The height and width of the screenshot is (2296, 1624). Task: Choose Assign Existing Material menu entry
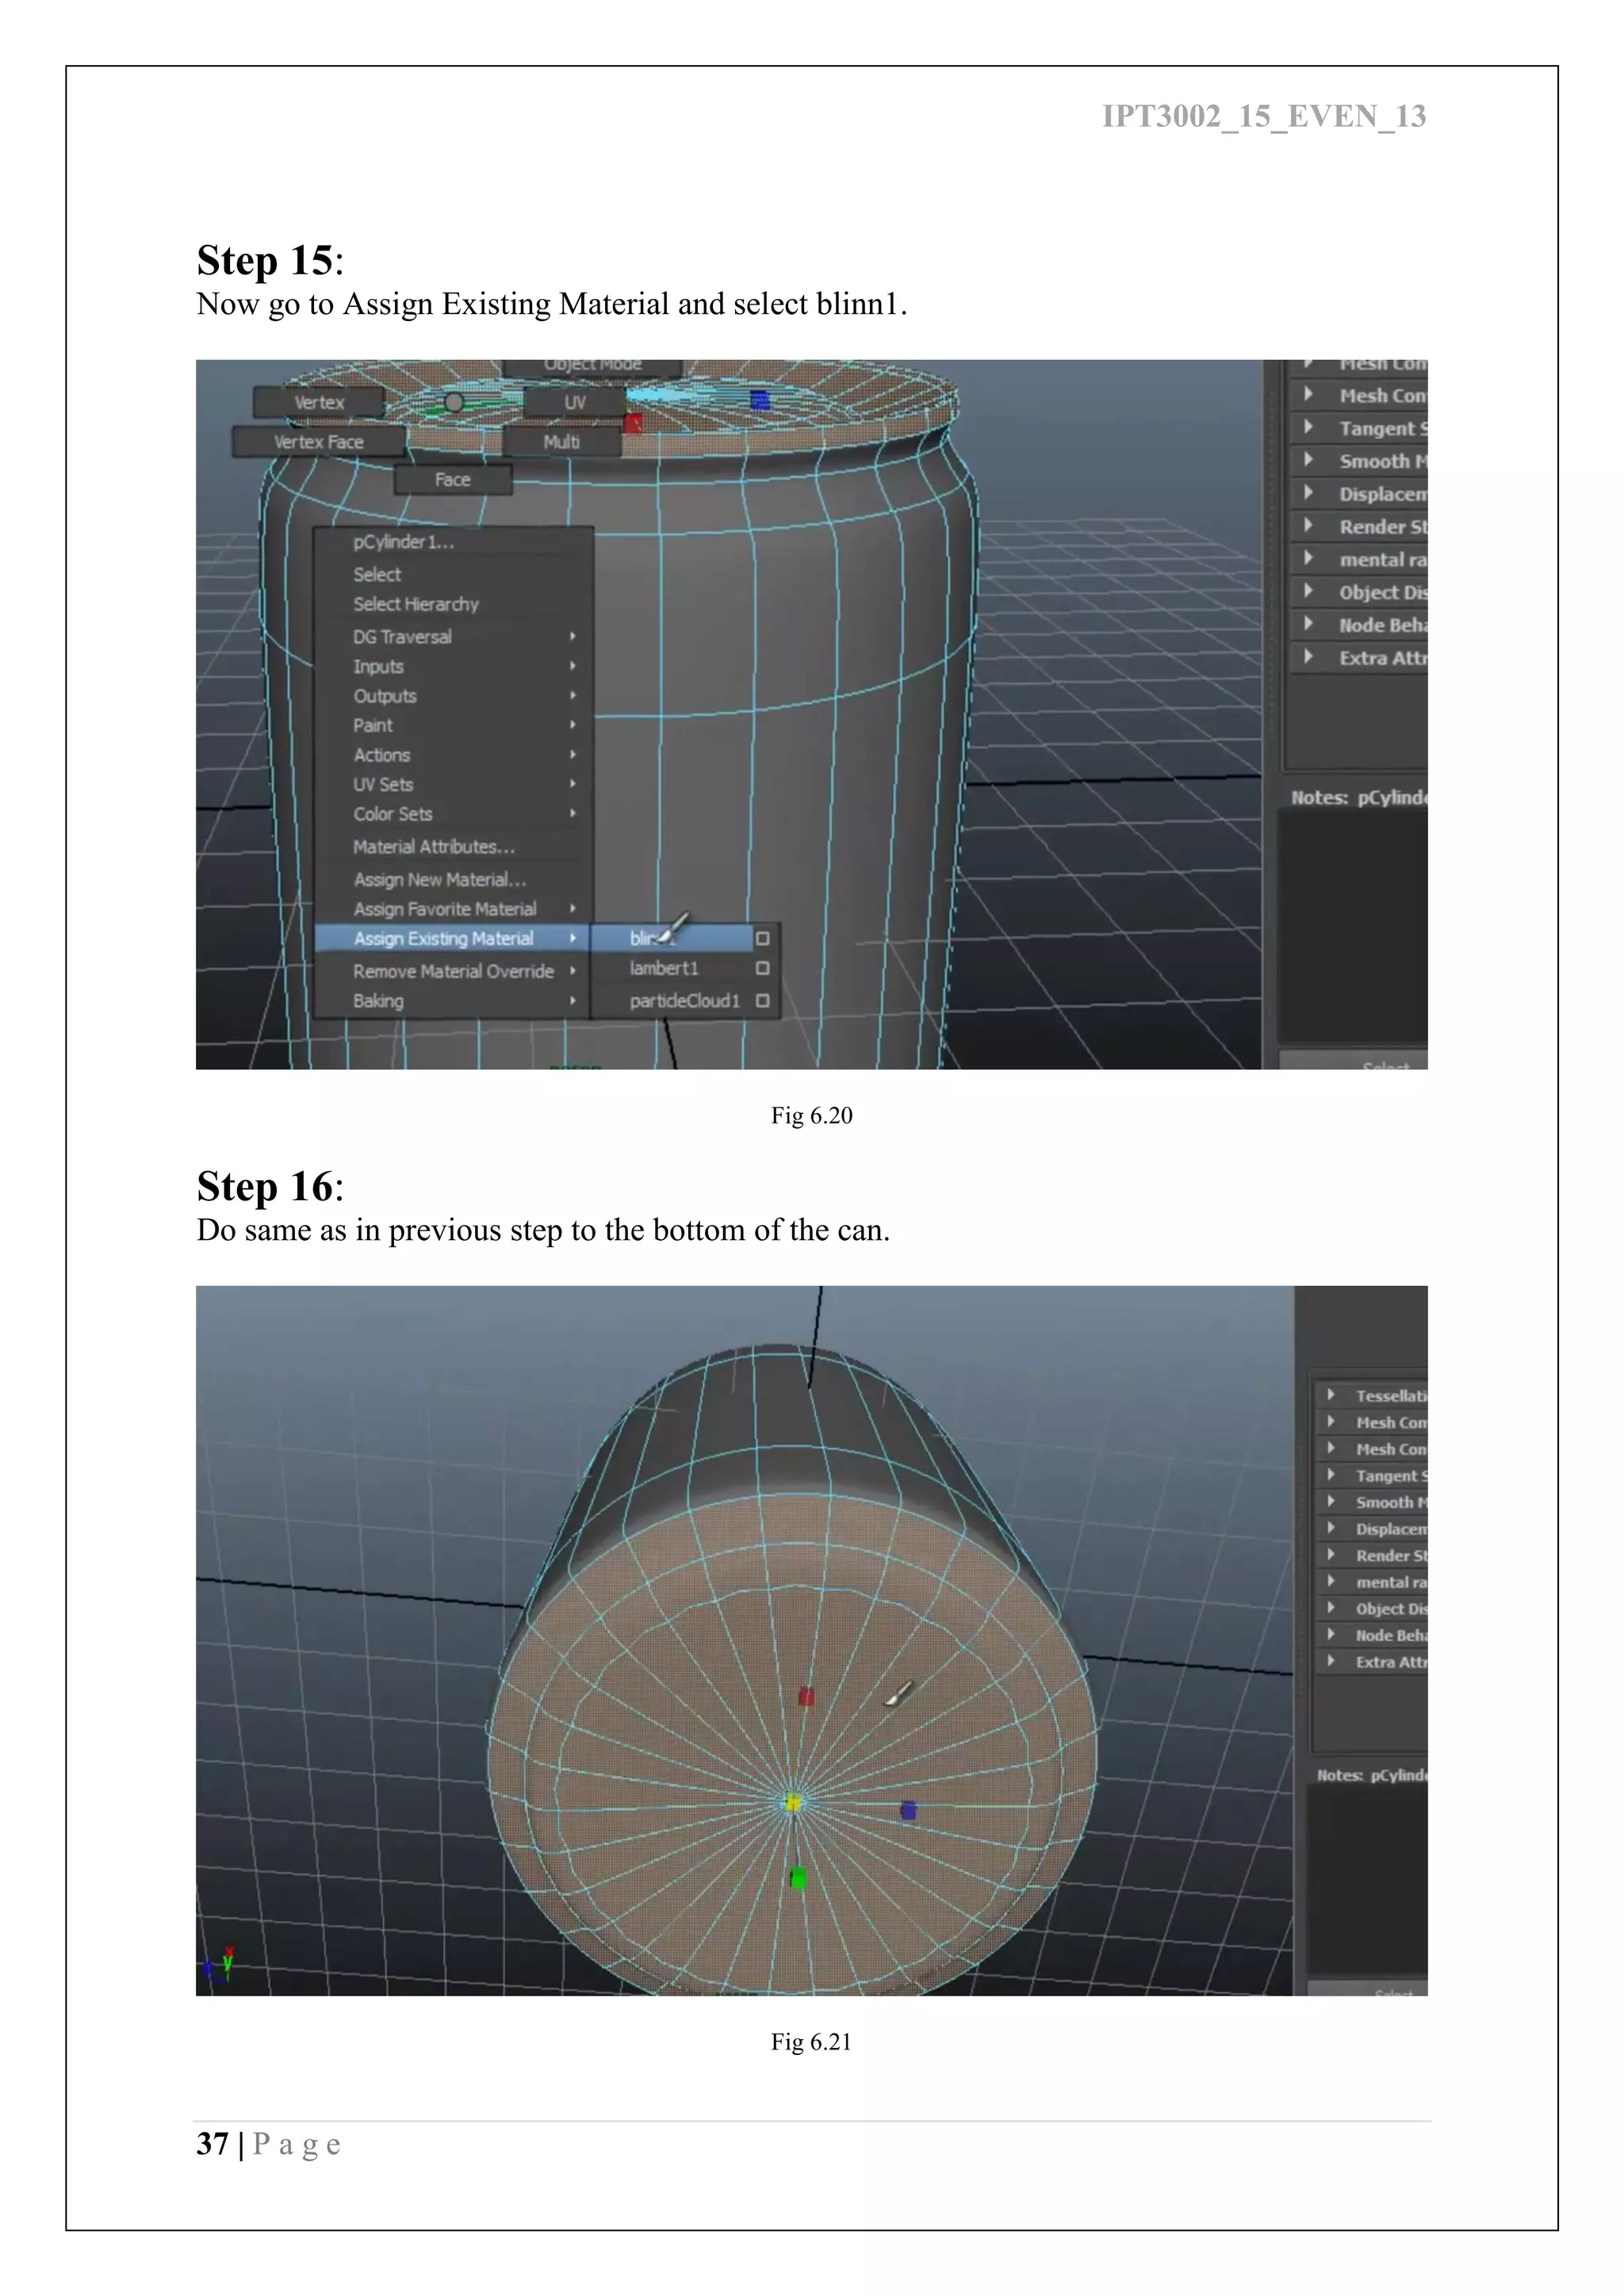[x=443, y=939]
